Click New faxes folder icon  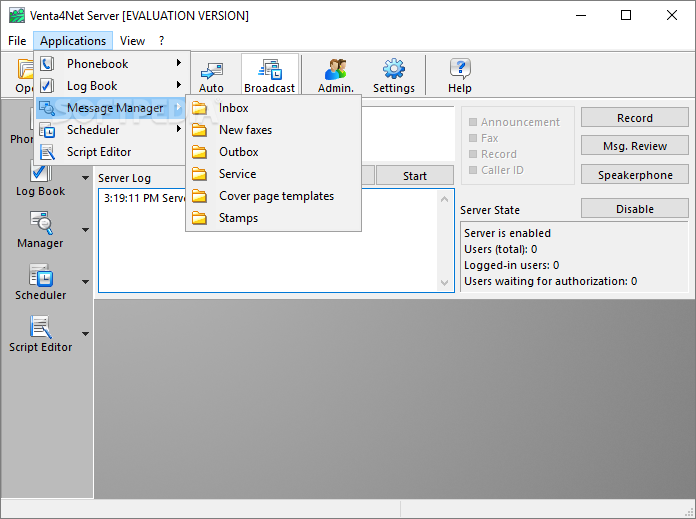coord(199,130)
